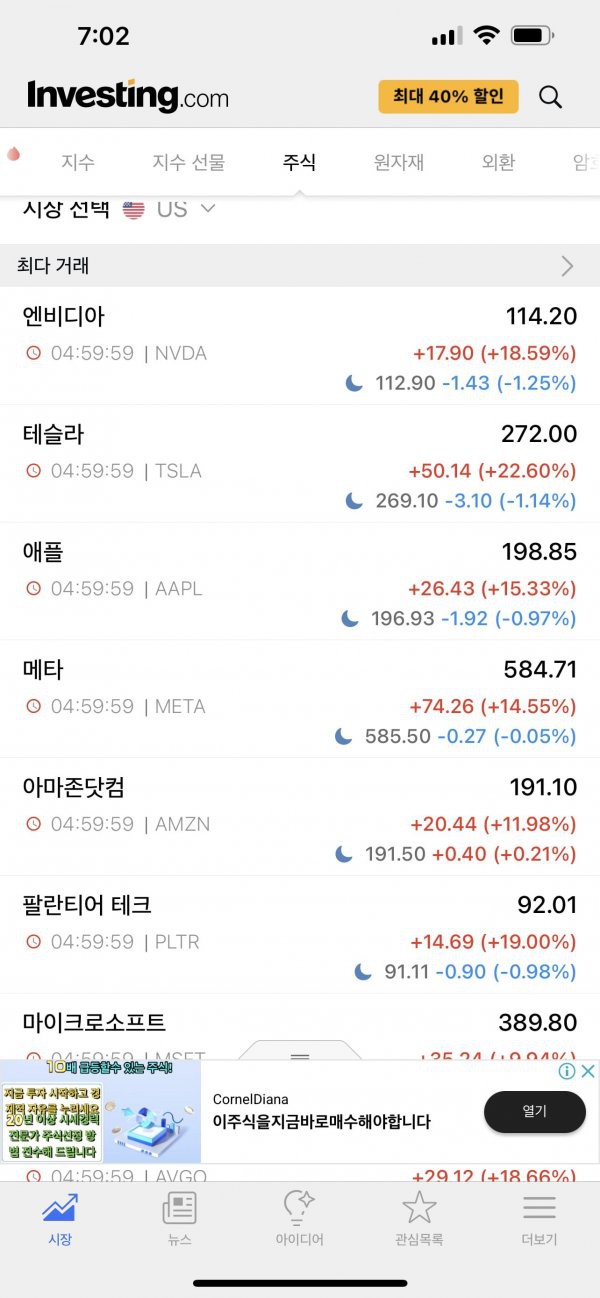Viewport: 600px width, 1298px height.
Task: Open the search magnifier icon
Action: (550, 97)
